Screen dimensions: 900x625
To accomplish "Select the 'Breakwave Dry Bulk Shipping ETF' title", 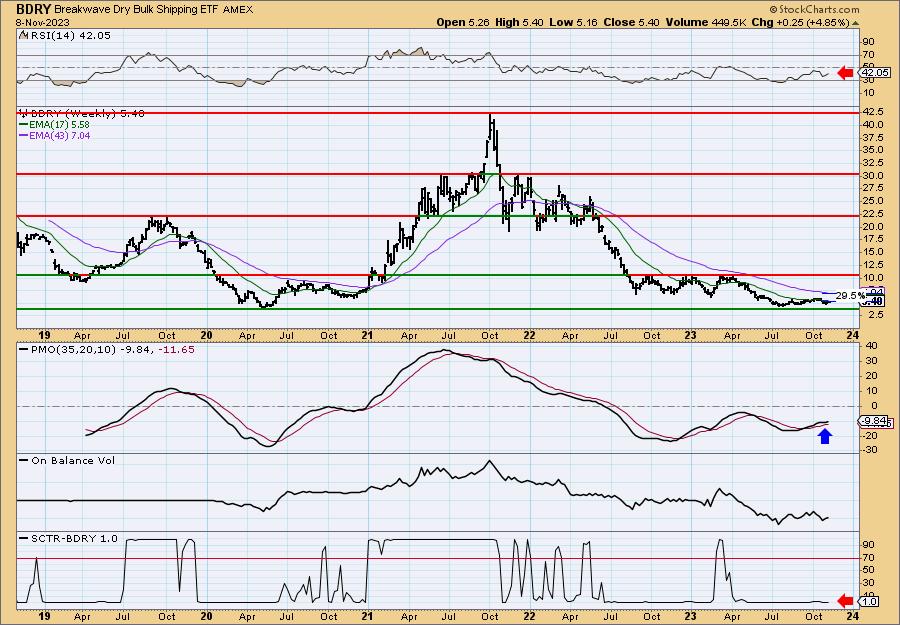I will pyautogui.click(x=137, y=10).
